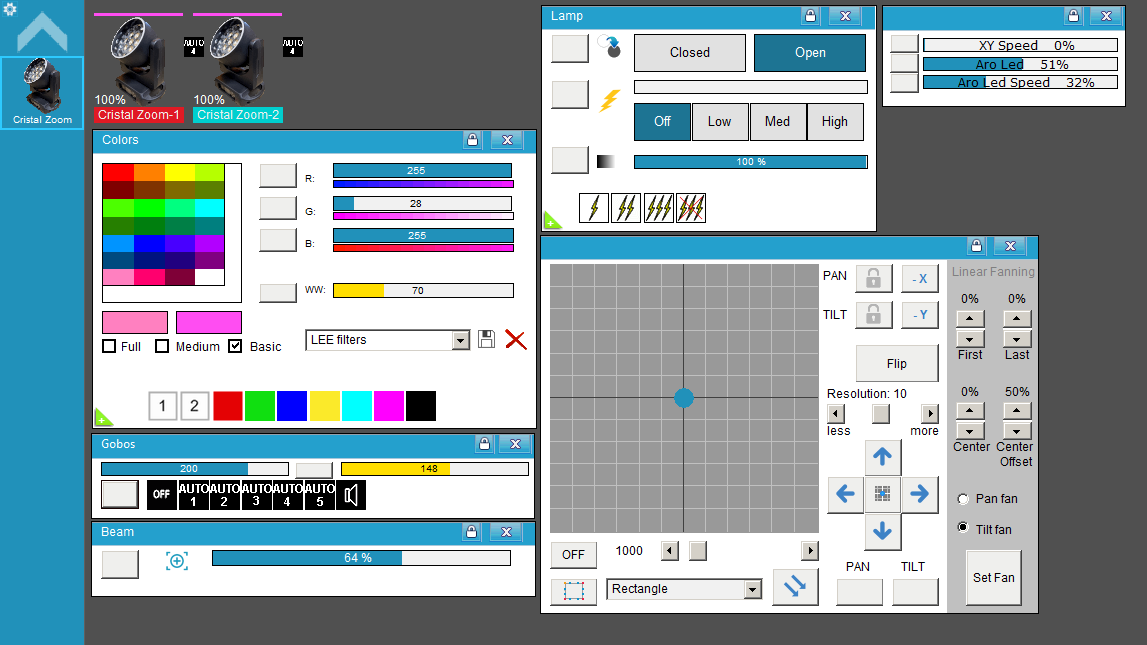The height and width of the screenshot is (645, 1147).
Task: Decrease Center Offset fanning value
Action: pos(1017,431)
